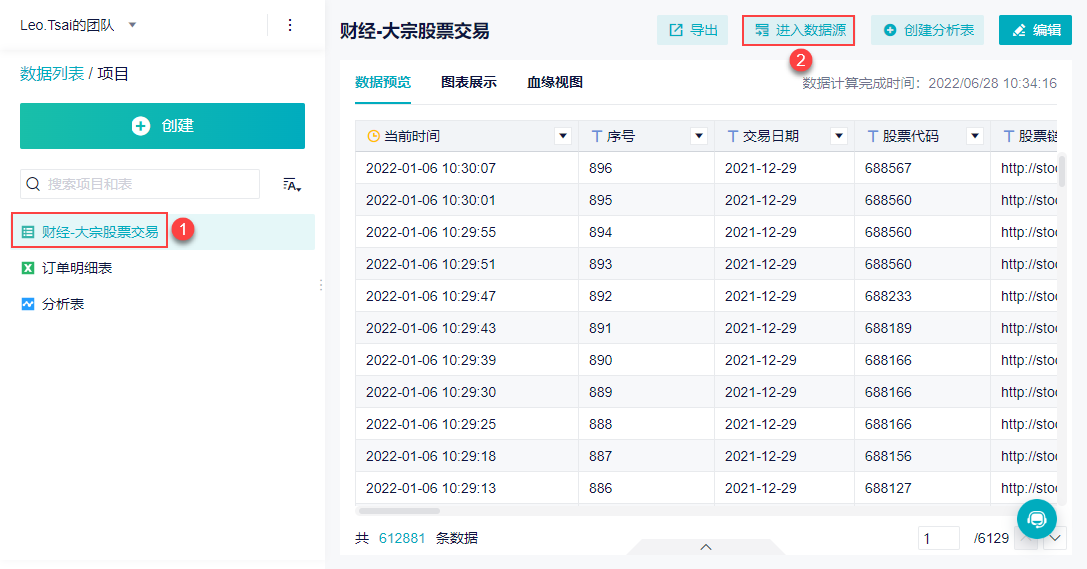
Task: Click the text type icon beside 序号
Action: click(596, 137)
